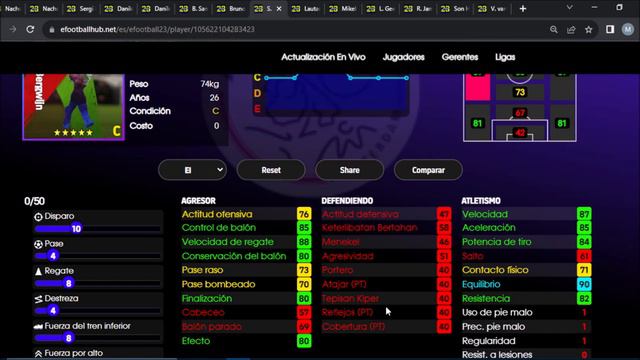Open the Ligas menu
Image resolution: width=640 pixels, height=360 pixels.
pos(505,57)
